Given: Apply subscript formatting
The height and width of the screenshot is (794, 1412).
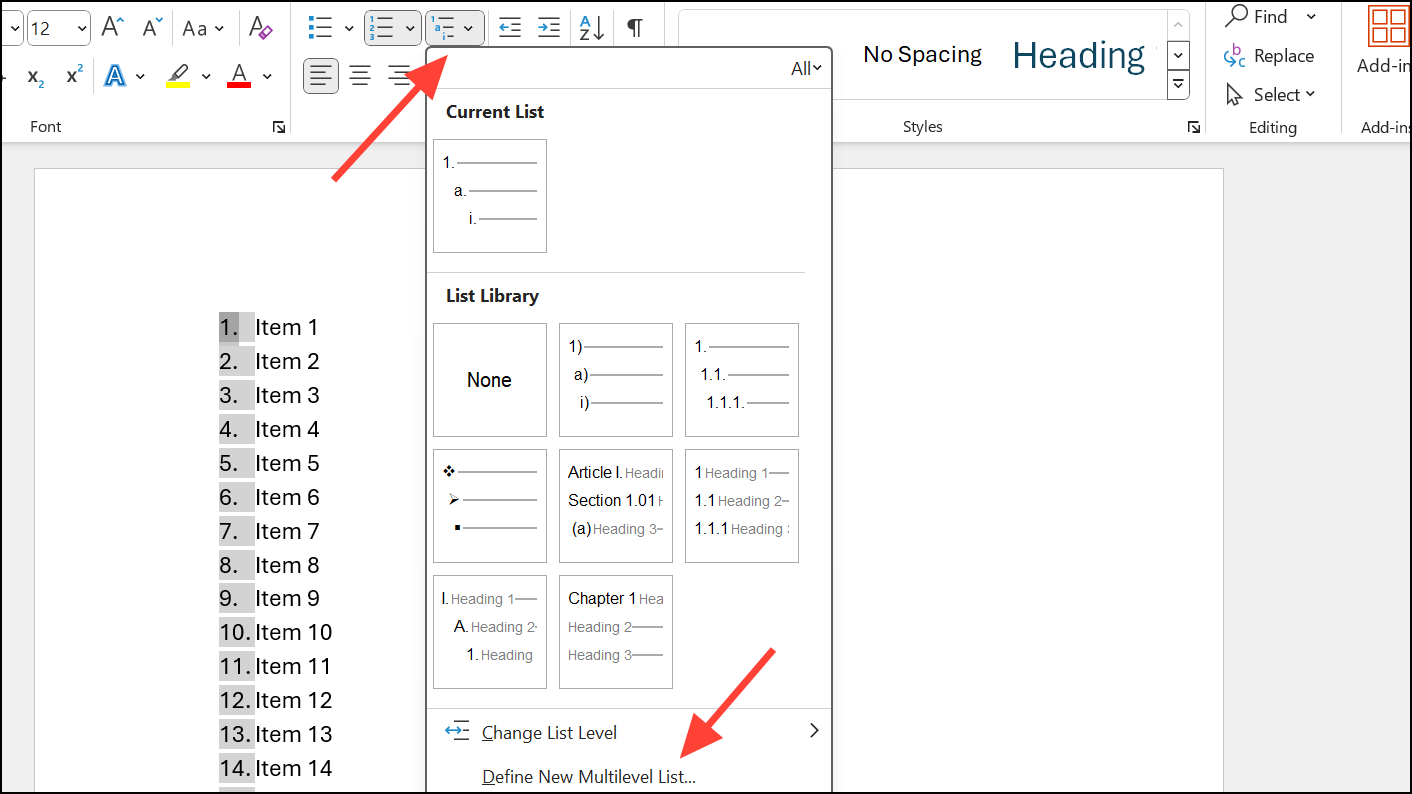Looking at the screenshot, I should [x=35, y=76].
